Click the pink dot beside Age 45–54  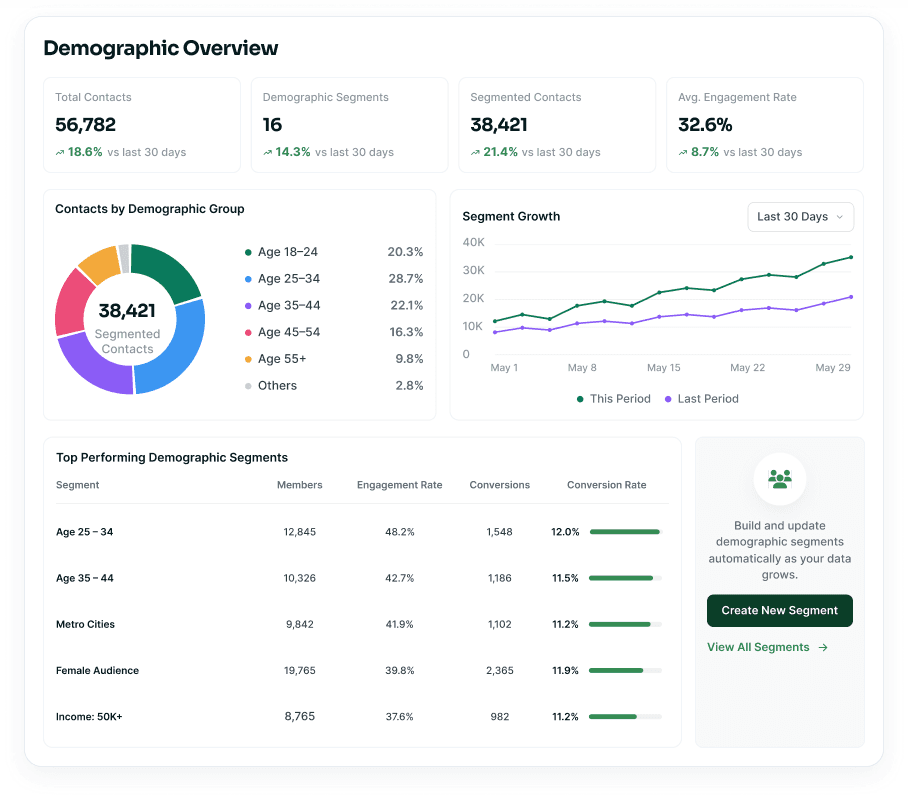(x=248, y=332)
